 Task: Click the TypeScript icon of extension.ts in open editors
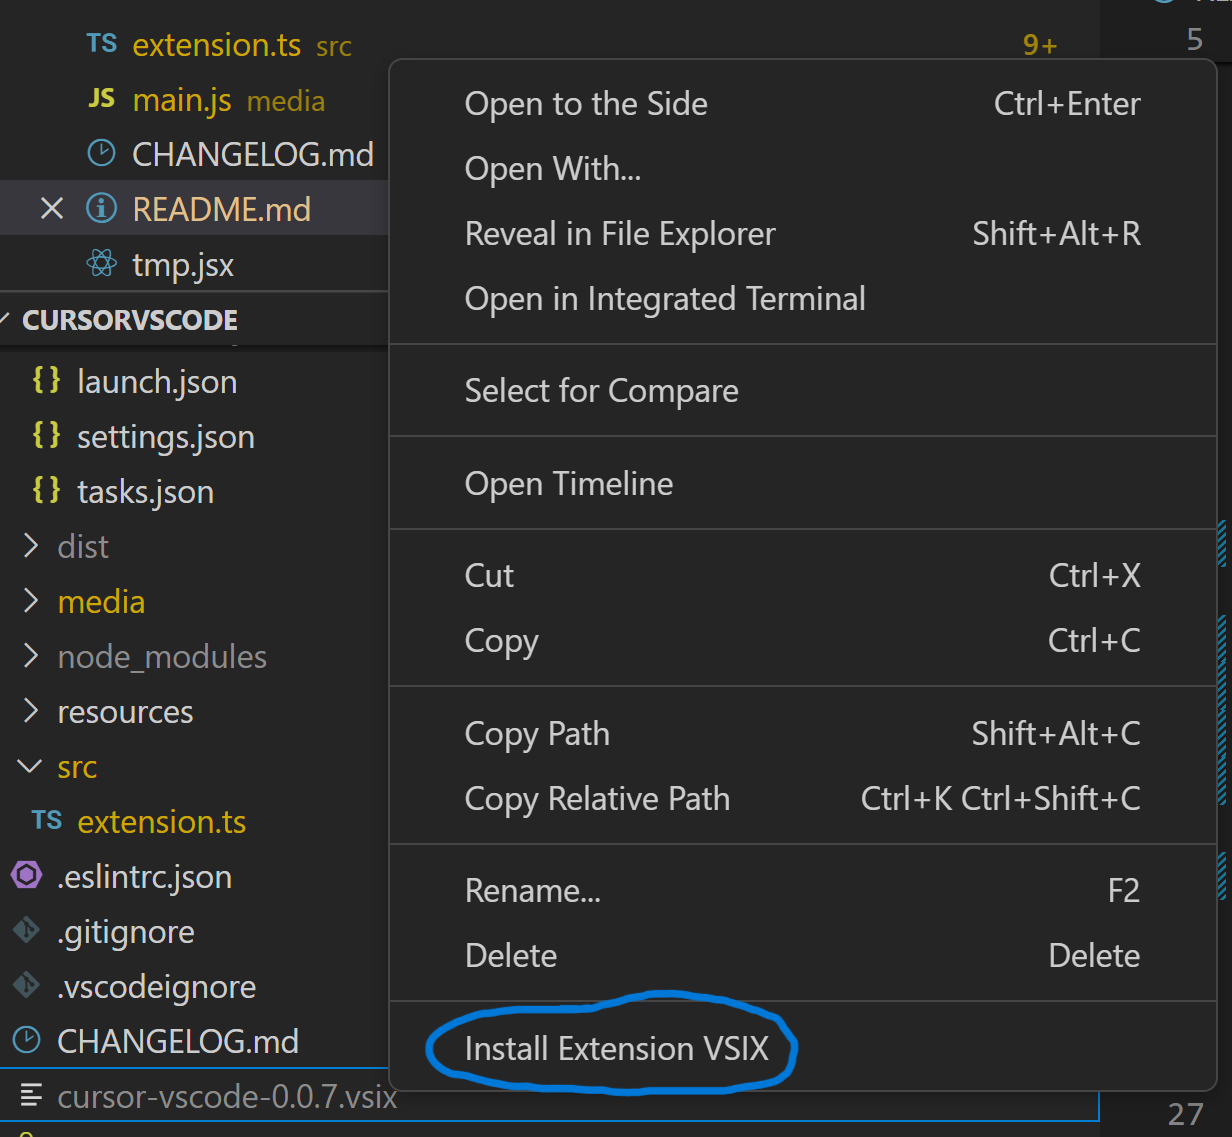[x=102, y=43]
